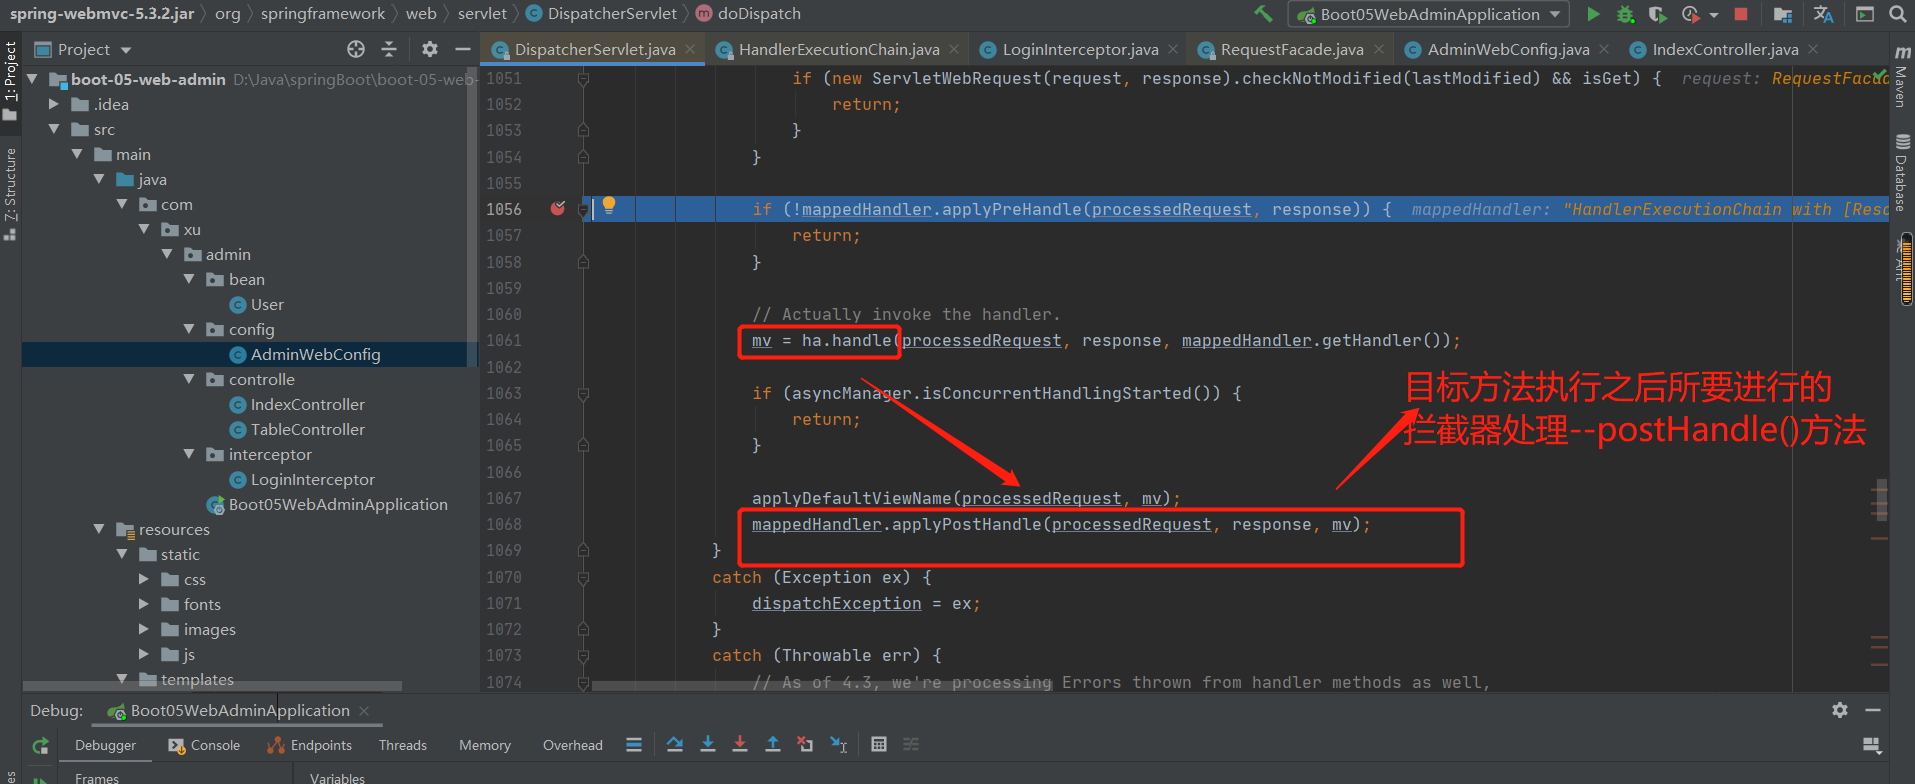Screen dimensions: 1915x784
Task: Toggle the Database tool window button
Action: tap(1901, 173)
